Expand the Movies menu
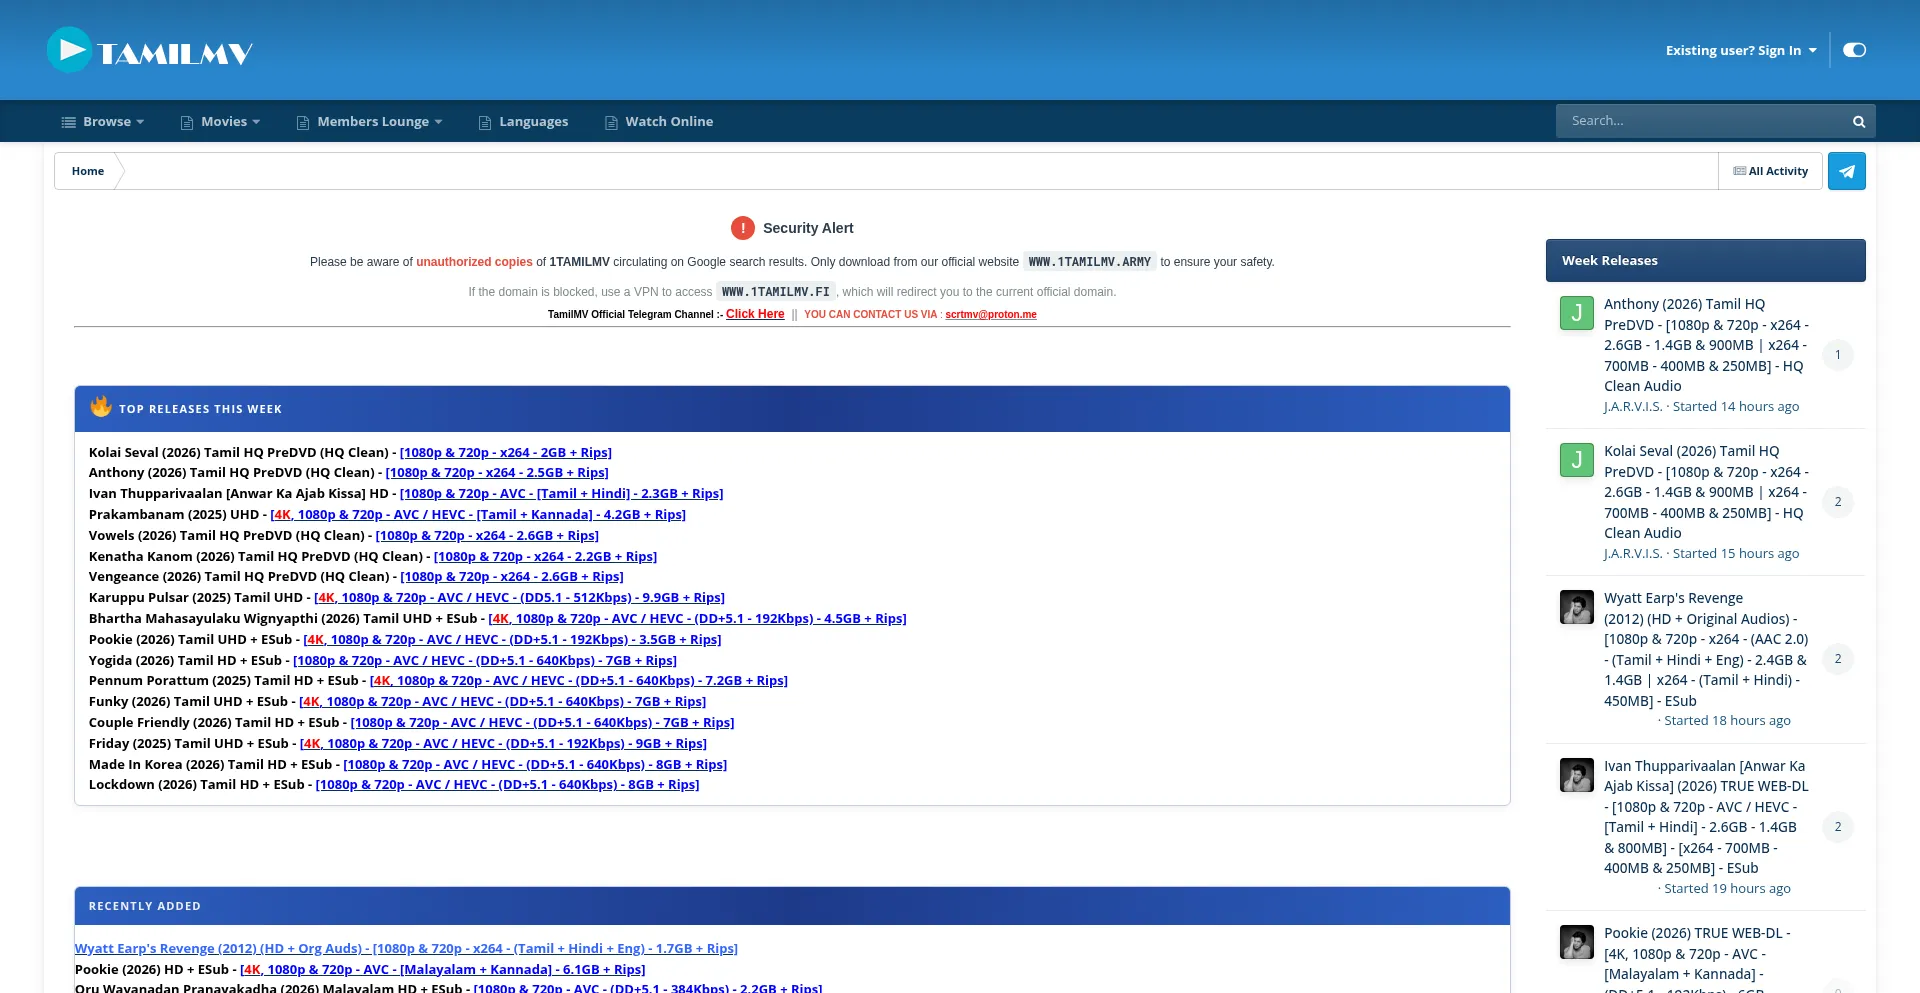The width and height of the screenshot is (1920, 993). click(x=220, y=122)
